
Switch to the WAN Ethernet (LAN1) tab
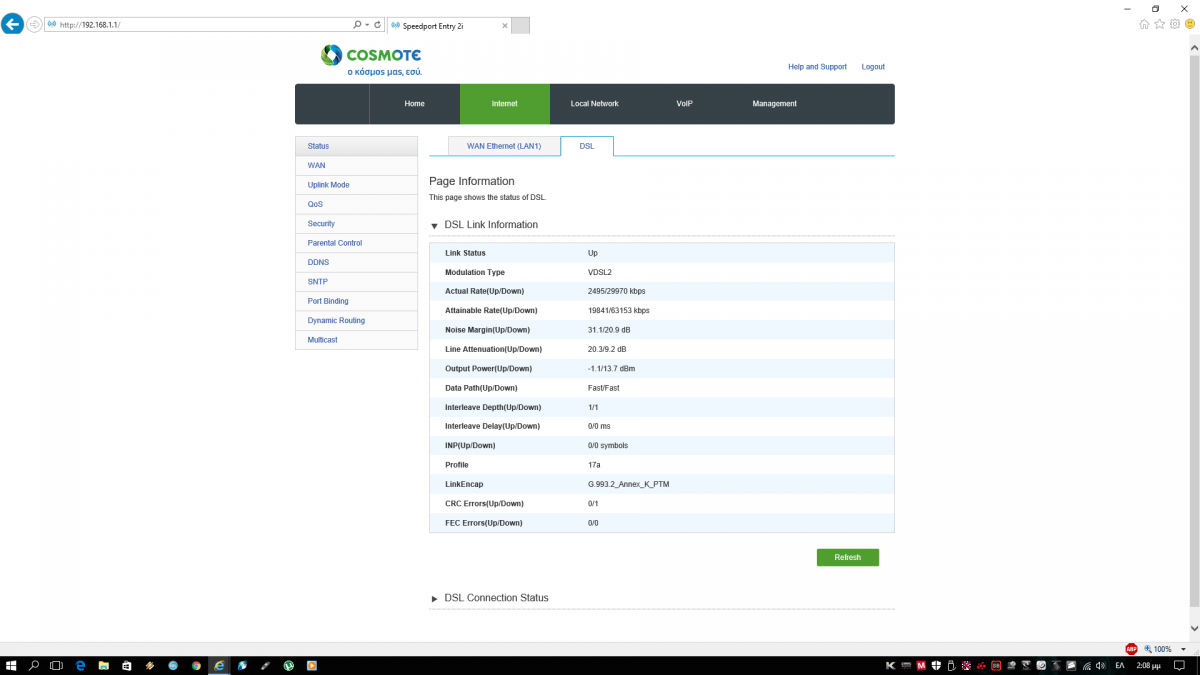pyautogui.click(x=503, y=146)
